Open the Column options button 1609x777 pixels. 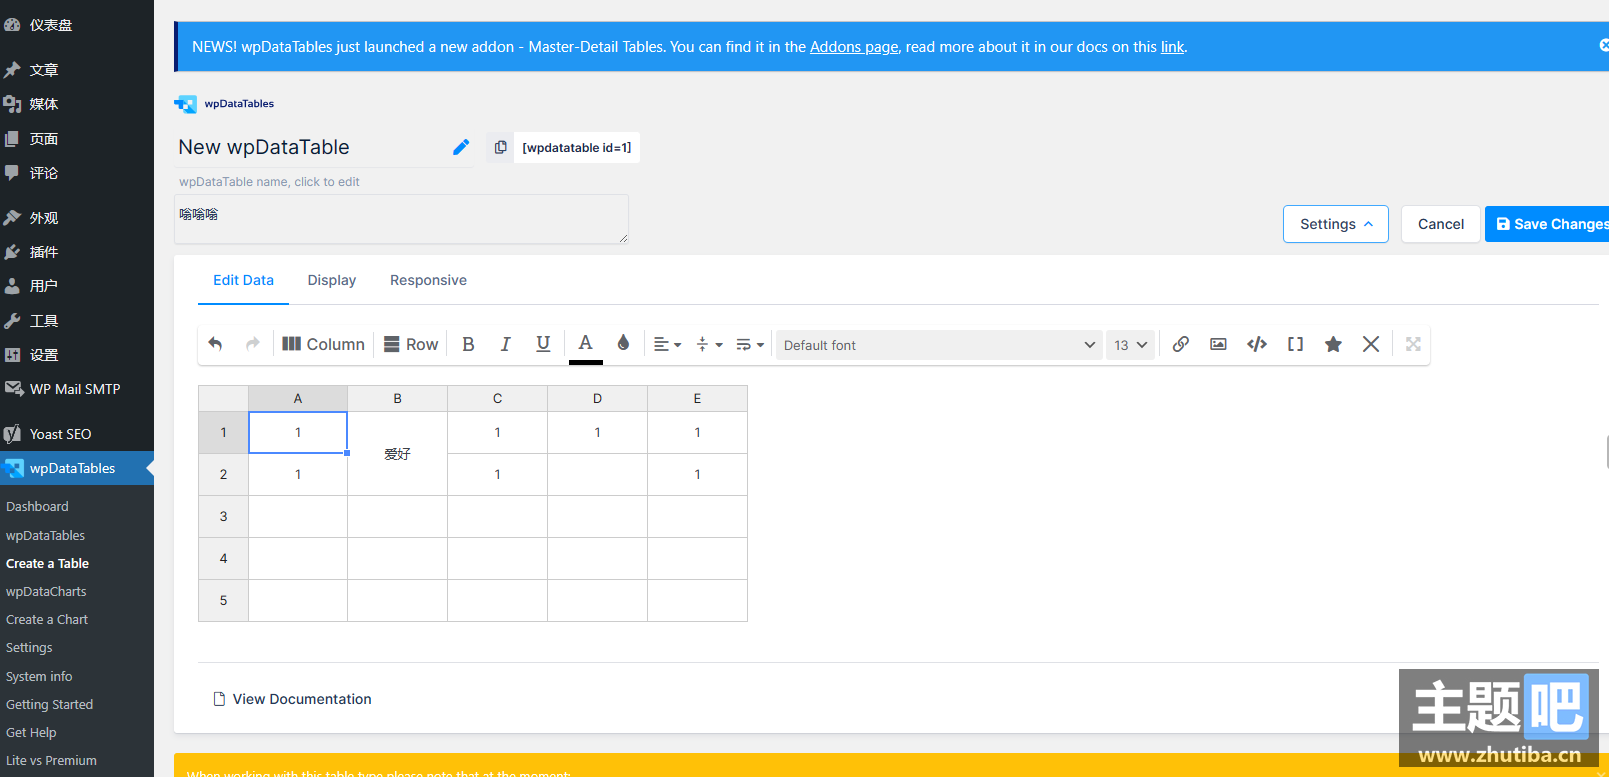[x=323, y=344]
